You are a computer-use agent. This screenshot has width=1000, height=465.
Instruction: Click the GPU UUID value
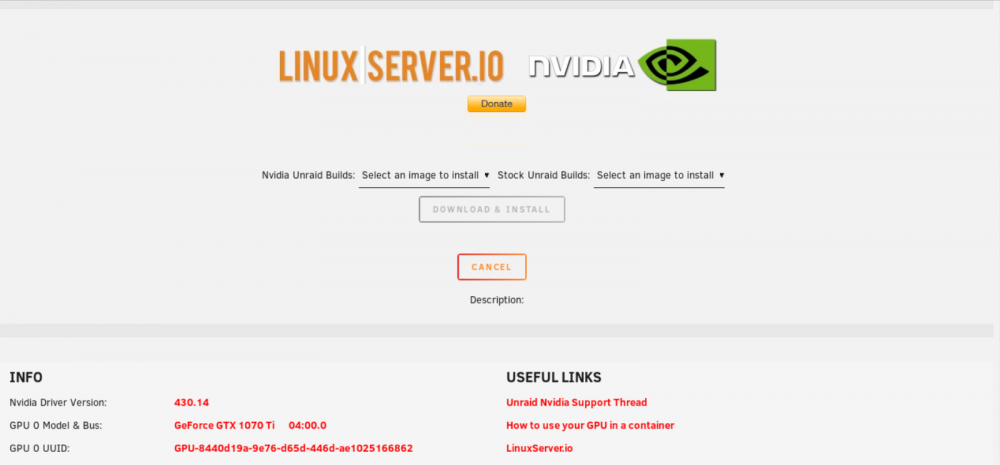(x=293, y=448)
